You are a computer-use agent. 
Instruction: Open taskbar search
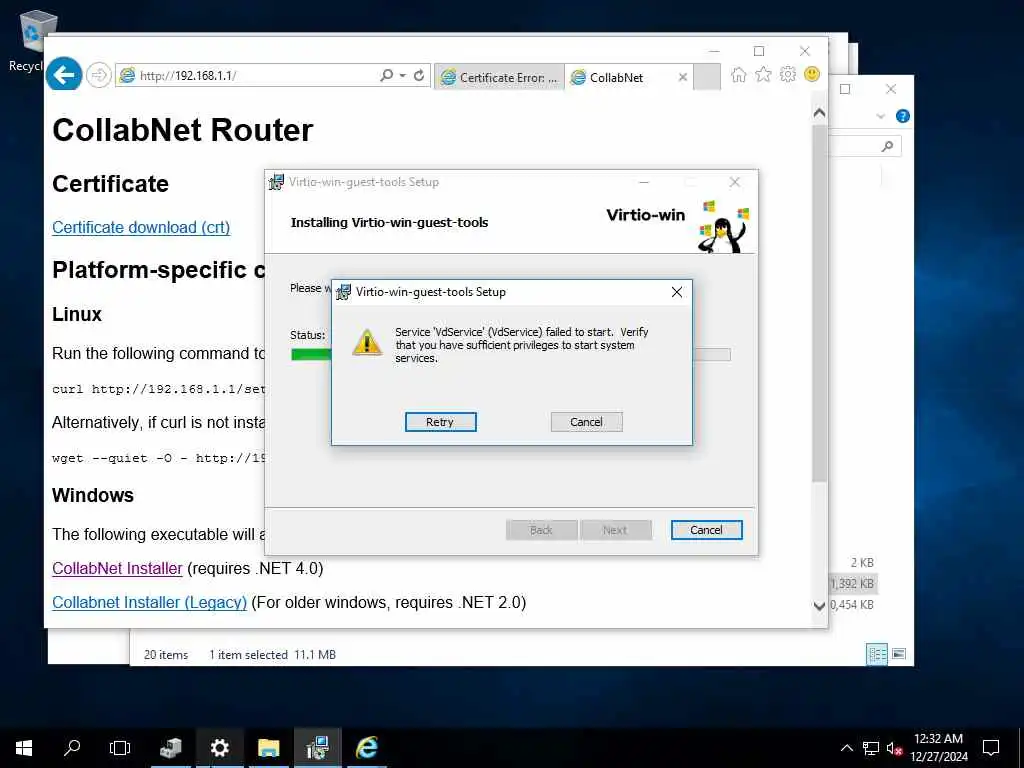[72, 748]
